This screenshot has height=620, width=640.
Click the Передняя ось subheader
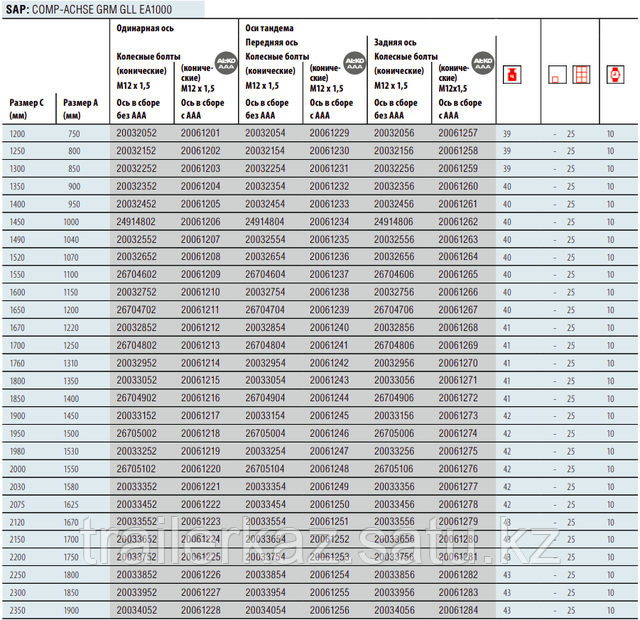click(x=271, y=42)
